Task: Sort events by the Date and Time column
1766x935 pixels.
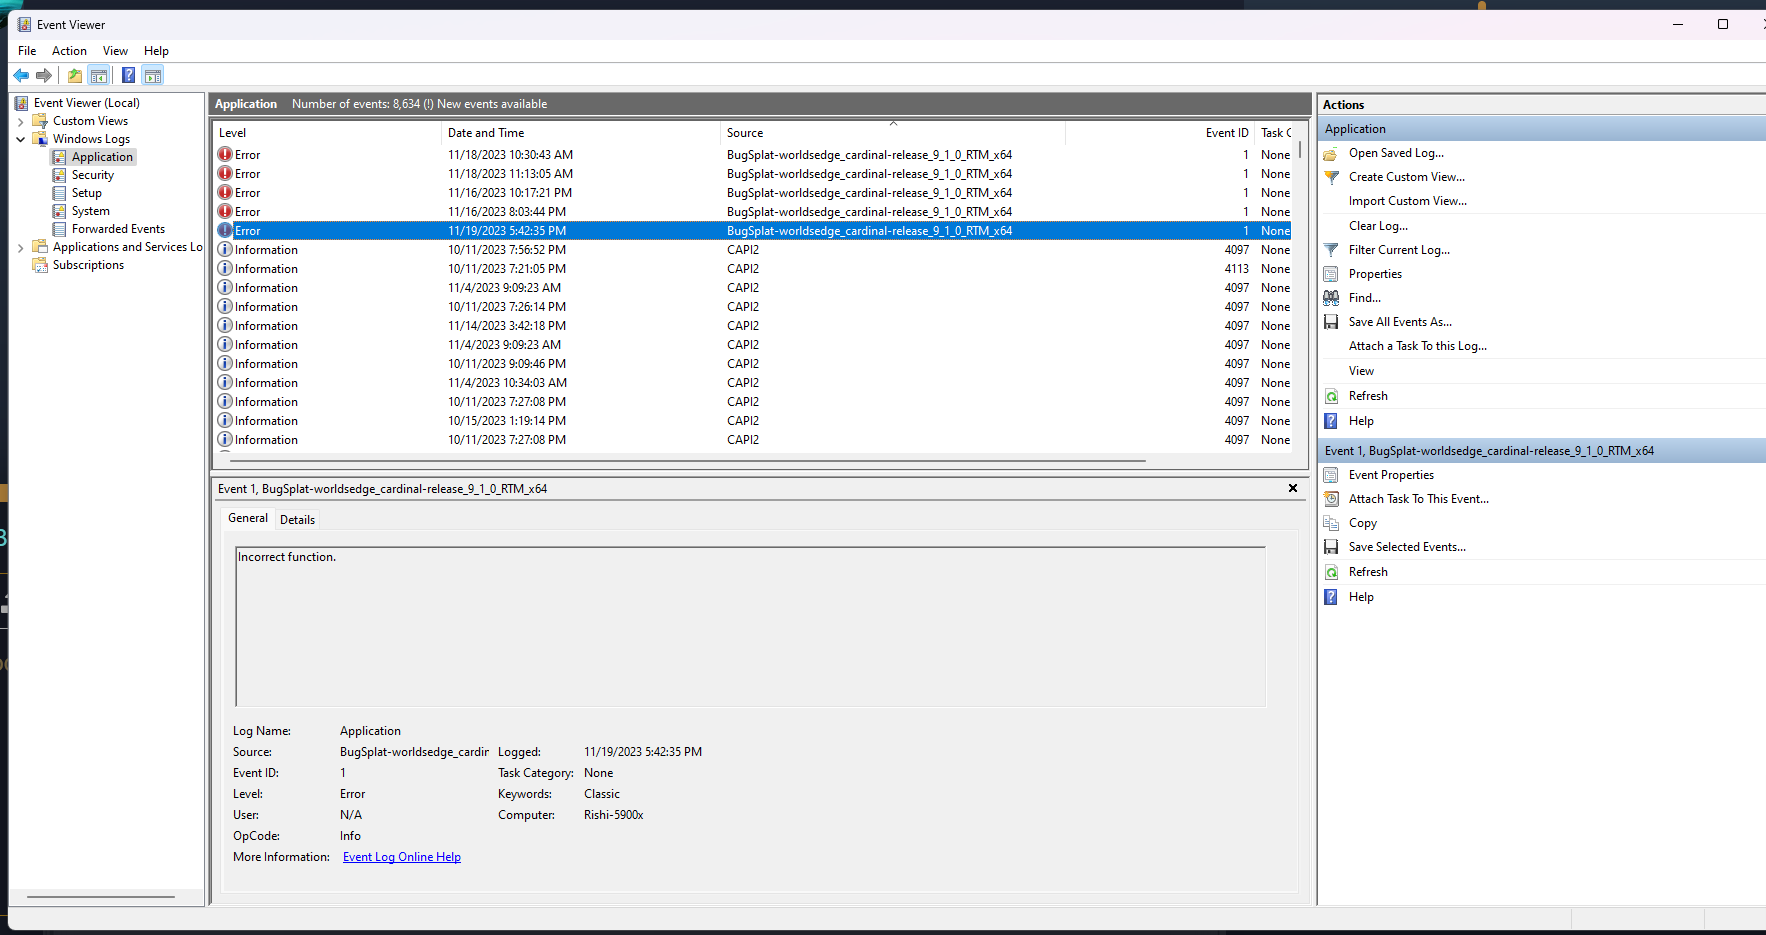Action: [486, 132]
